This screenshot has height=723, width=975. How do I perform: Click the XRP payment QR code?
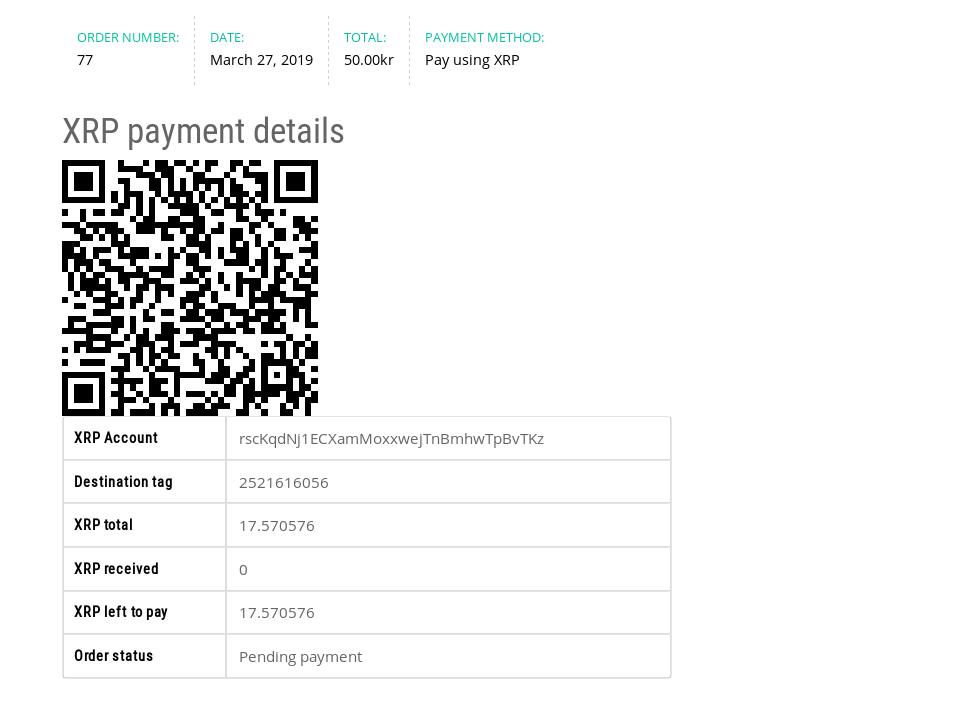pyautogui.click(x=190, y=288)
